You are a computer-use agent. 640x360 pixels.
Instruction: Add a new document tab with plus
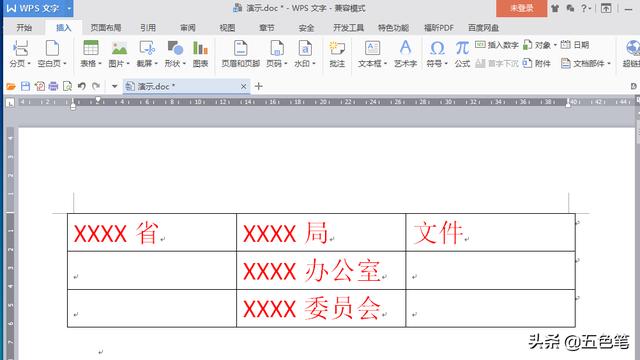click(x=258, y=86)
